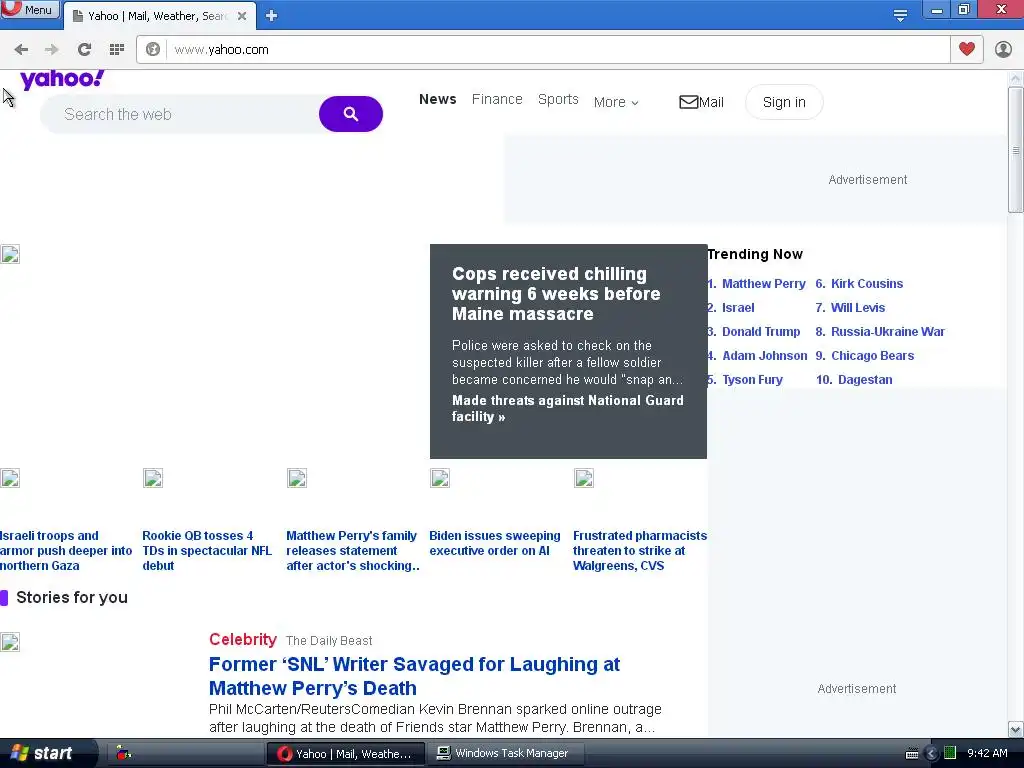Image resolution: width=1024 pixels, height=768 pixels.
Task: Open Former SNL Writer Savaged article
Action: pos(414,676)
